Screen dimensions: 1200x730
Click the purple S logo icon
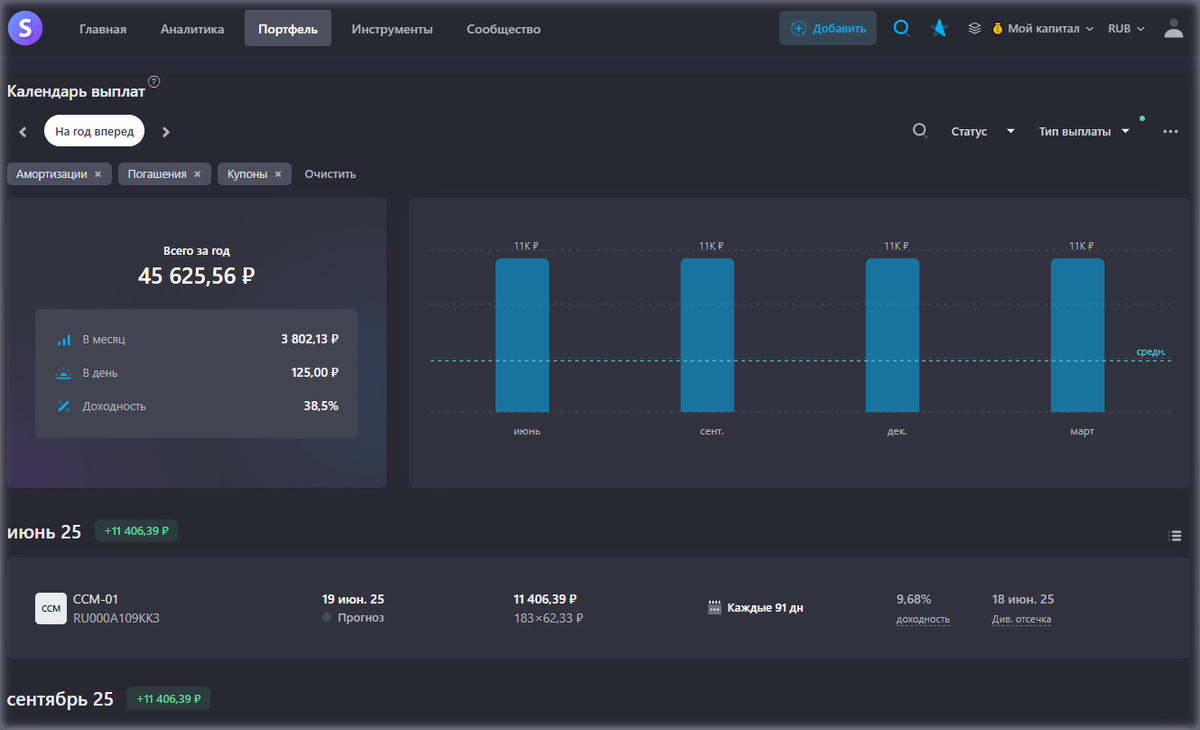click(x=25, y=28)
